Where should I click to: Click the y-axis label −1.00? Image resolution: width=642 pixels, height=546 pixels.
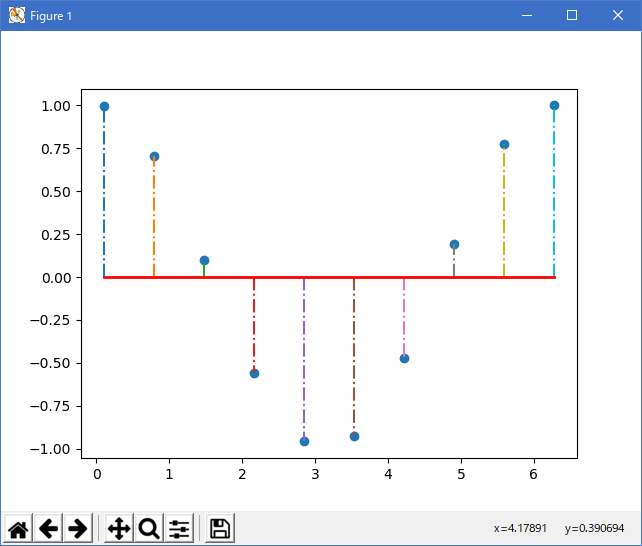50,449
